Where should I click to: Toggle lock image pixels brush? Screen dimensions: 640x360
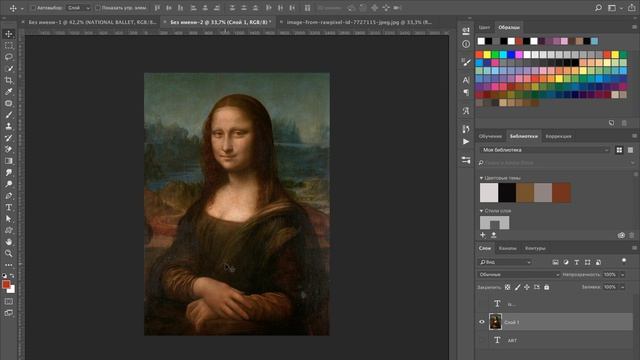pos(518,287)
